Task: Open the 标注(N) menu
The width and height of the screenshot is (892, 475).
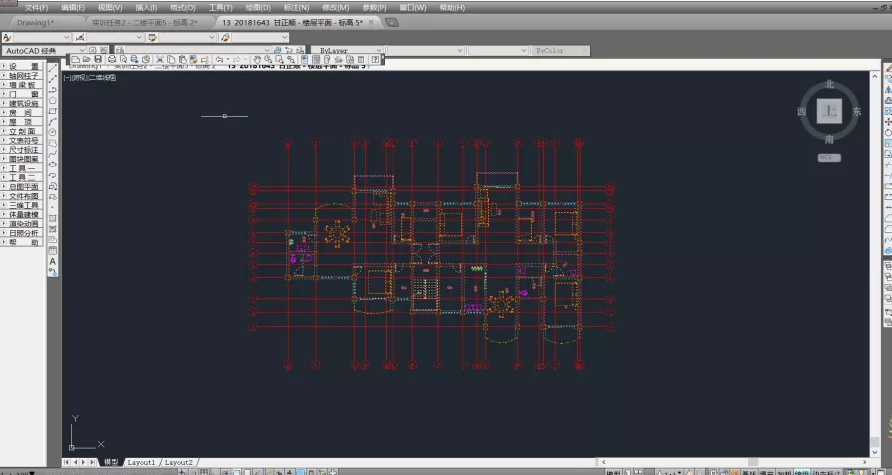Action: tap(296, 7)
